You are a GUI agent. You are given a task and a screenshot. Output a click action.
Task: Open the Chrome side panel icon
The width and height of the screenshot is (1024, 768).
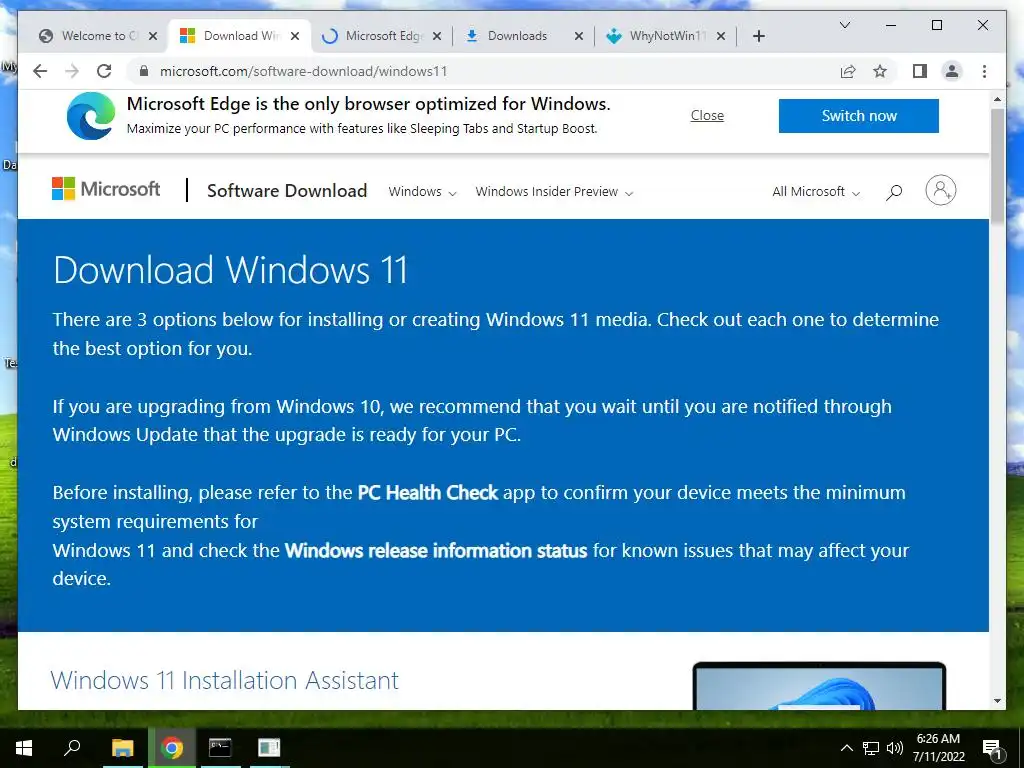tap(920, 71)
